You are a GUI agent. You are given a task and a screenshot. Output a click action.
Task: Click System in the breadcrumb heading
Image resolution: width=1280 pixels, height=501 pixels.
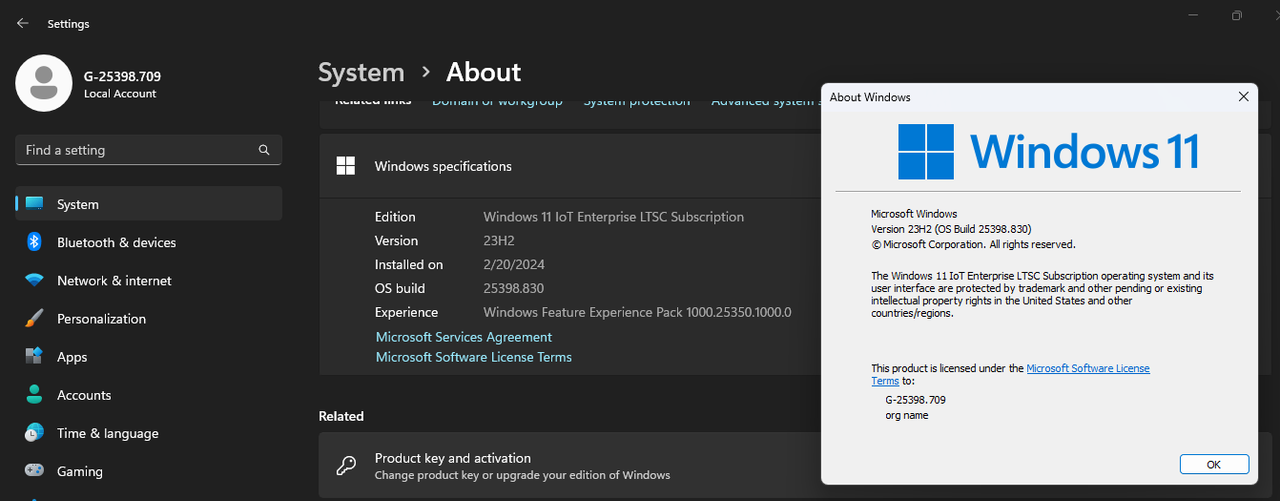point(361,72)
